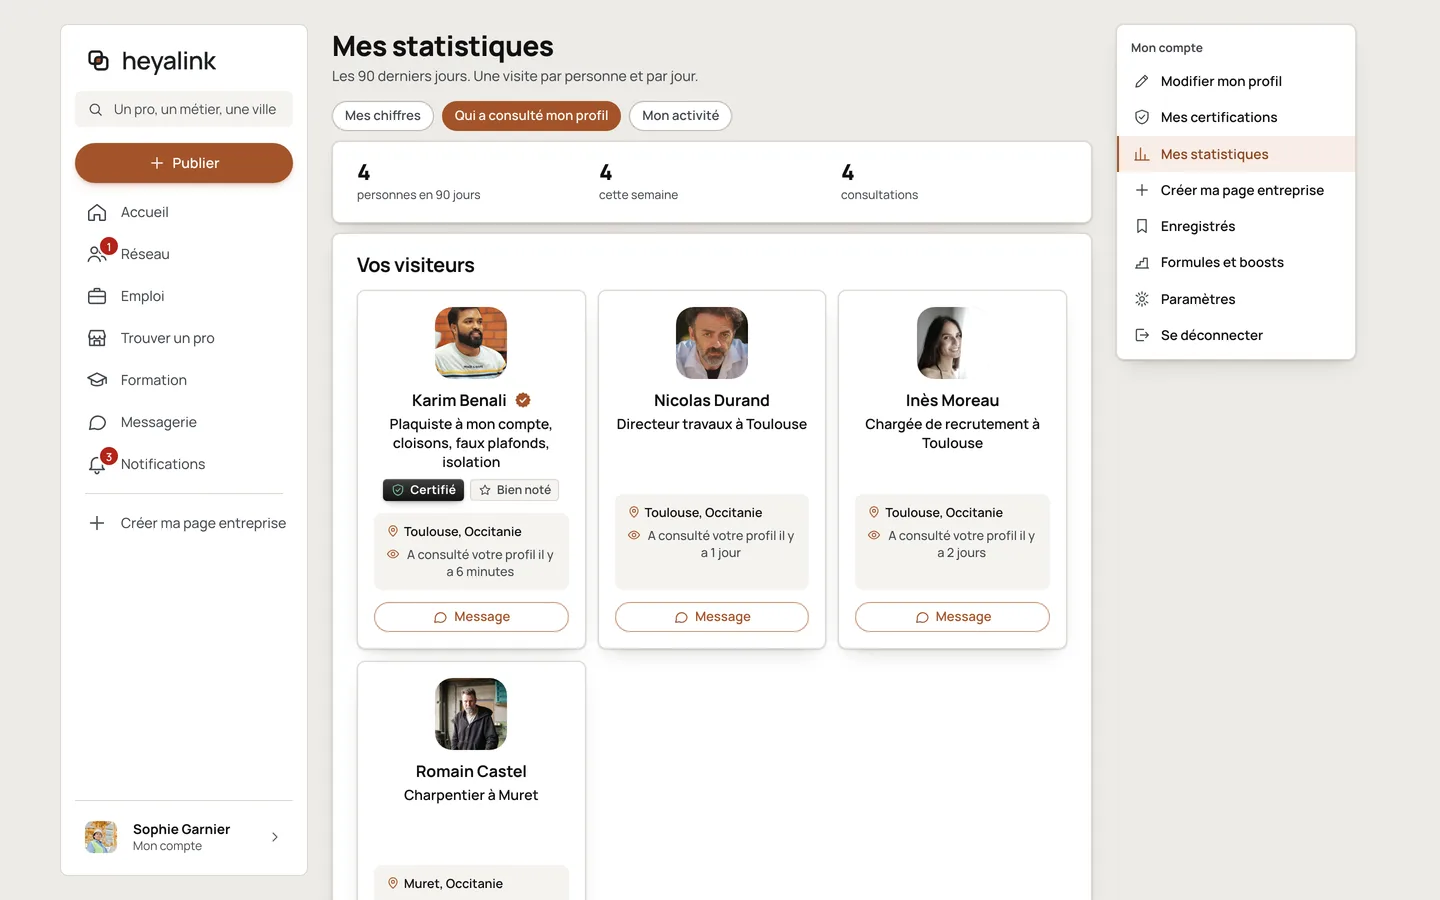Focus the search field 'Un pro, un métier, une ville'
1440x900 pixels.
184,110
